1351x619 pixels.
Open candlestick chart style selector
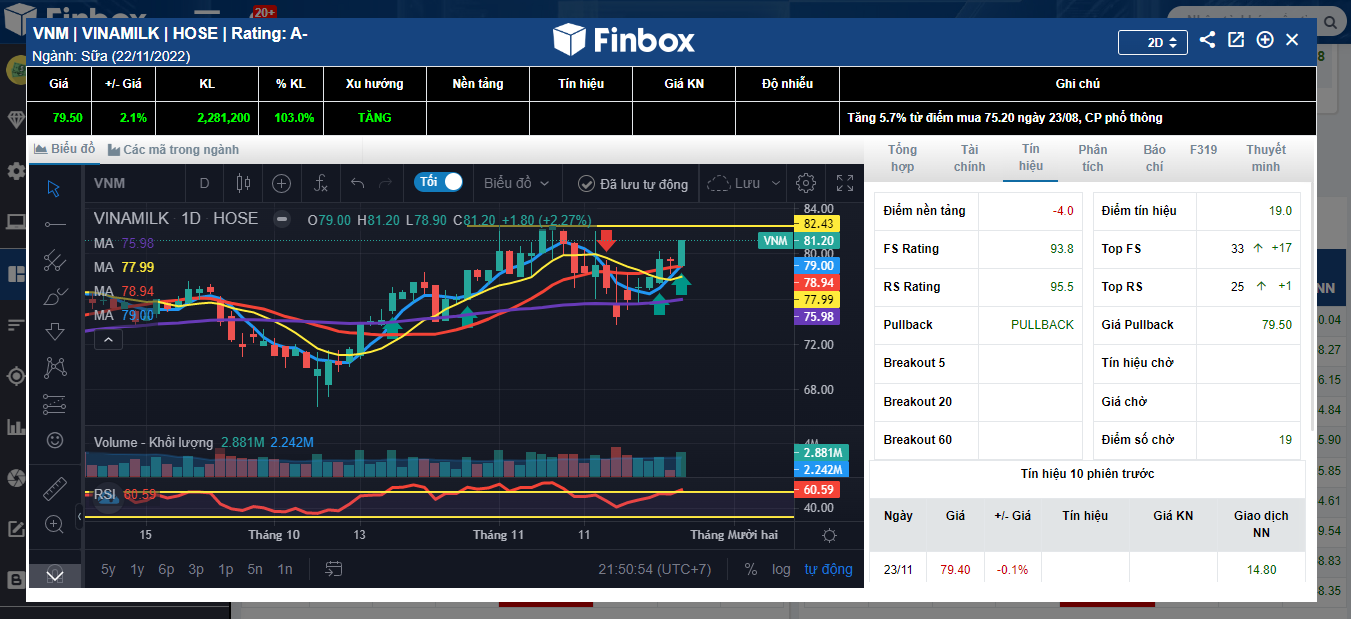pos(241,183)
